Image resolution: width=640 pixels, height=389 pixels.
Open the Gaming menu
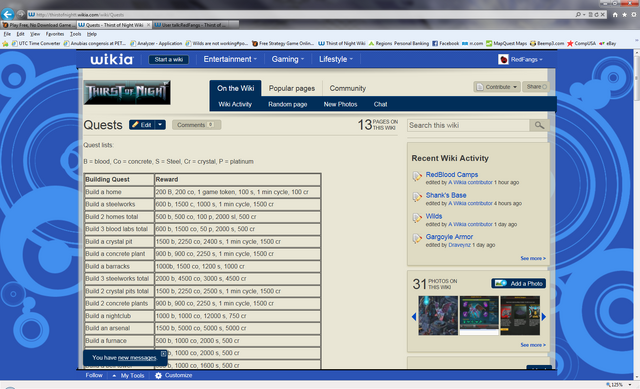coord(288,59)
